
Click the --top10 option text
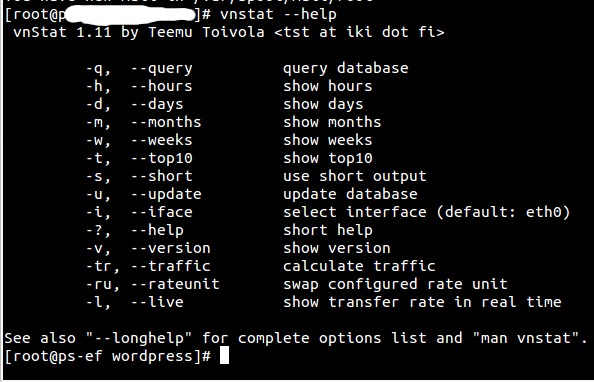162,158
